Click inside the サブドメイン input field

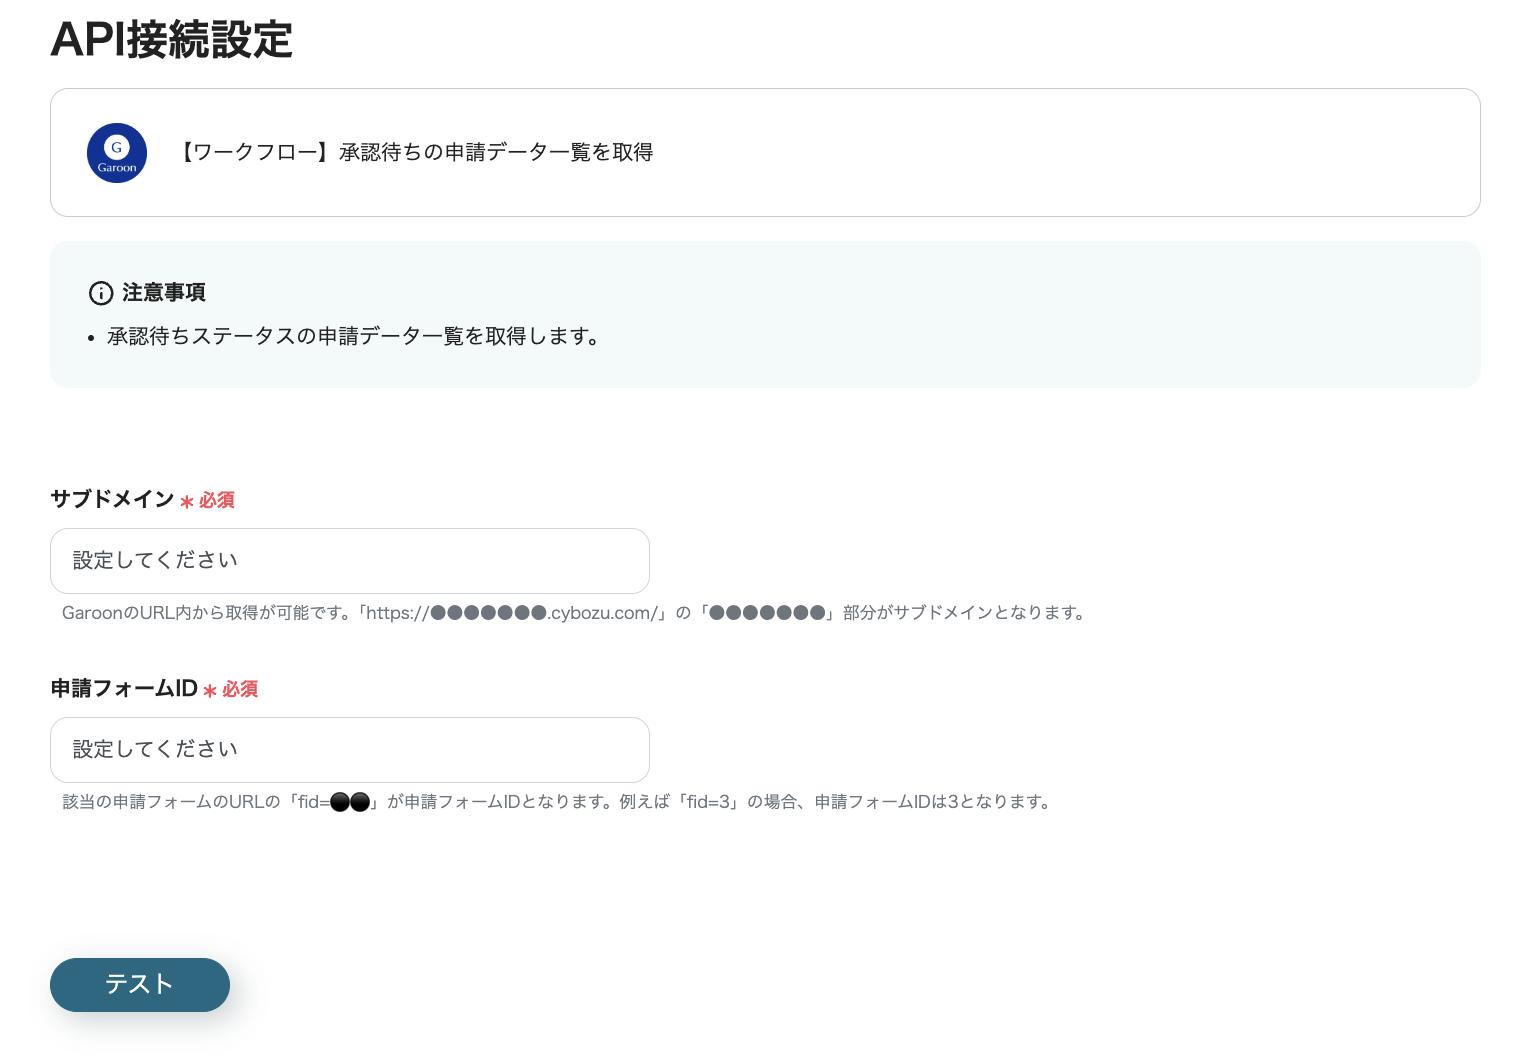pyautogui.click(x=349, y=561)
